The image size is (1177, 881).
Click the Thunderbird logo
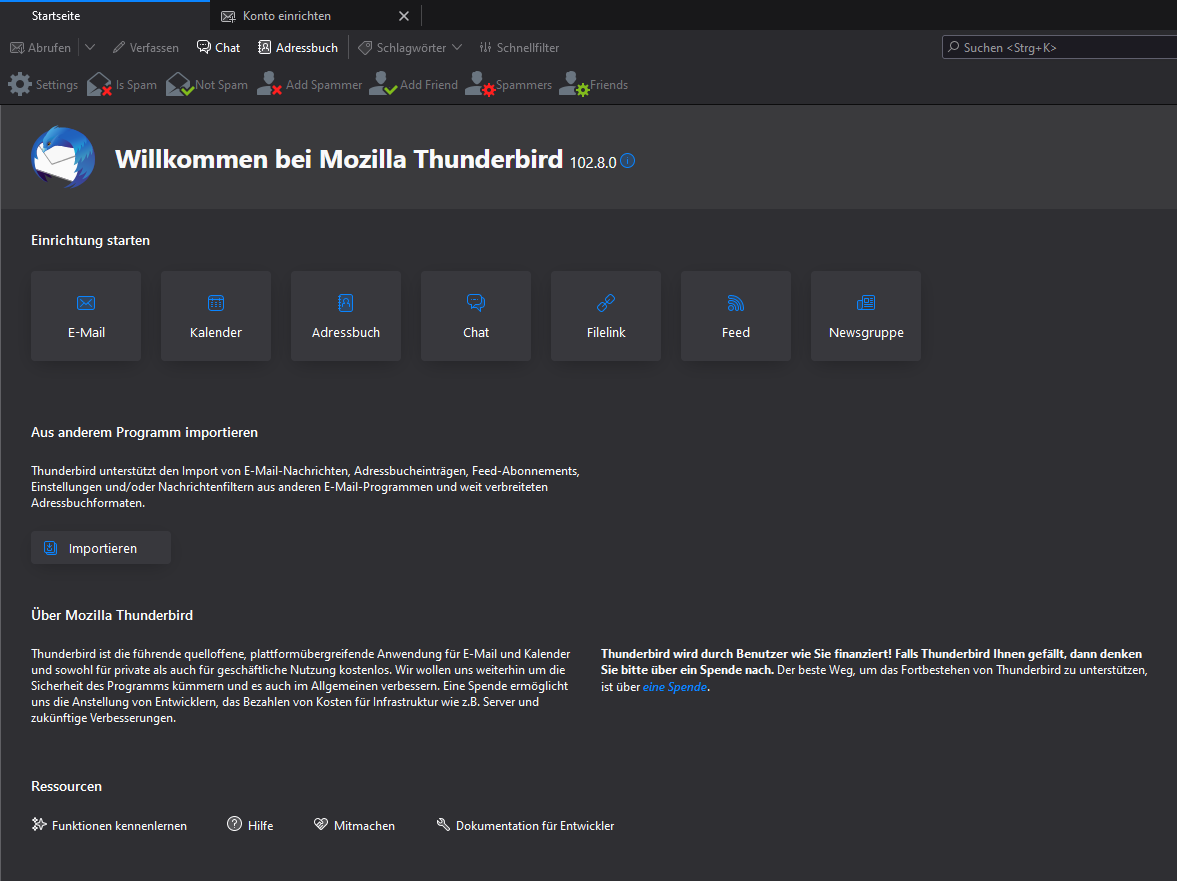pos(63,158)
